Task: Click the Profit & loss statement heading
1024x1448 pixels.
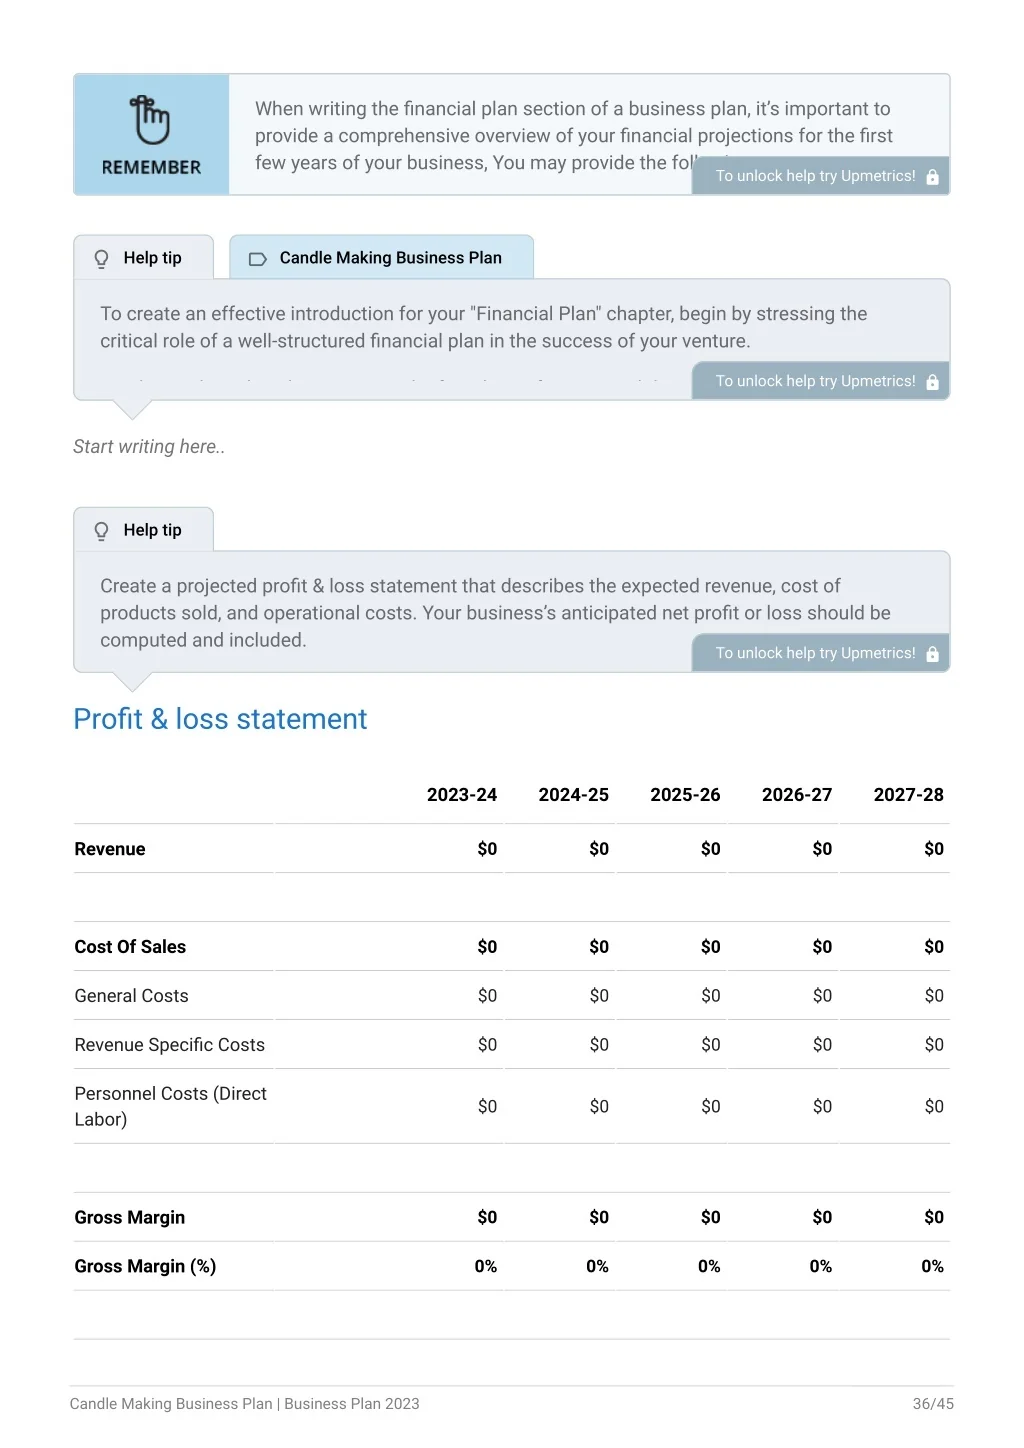Action: pos(220,719)
